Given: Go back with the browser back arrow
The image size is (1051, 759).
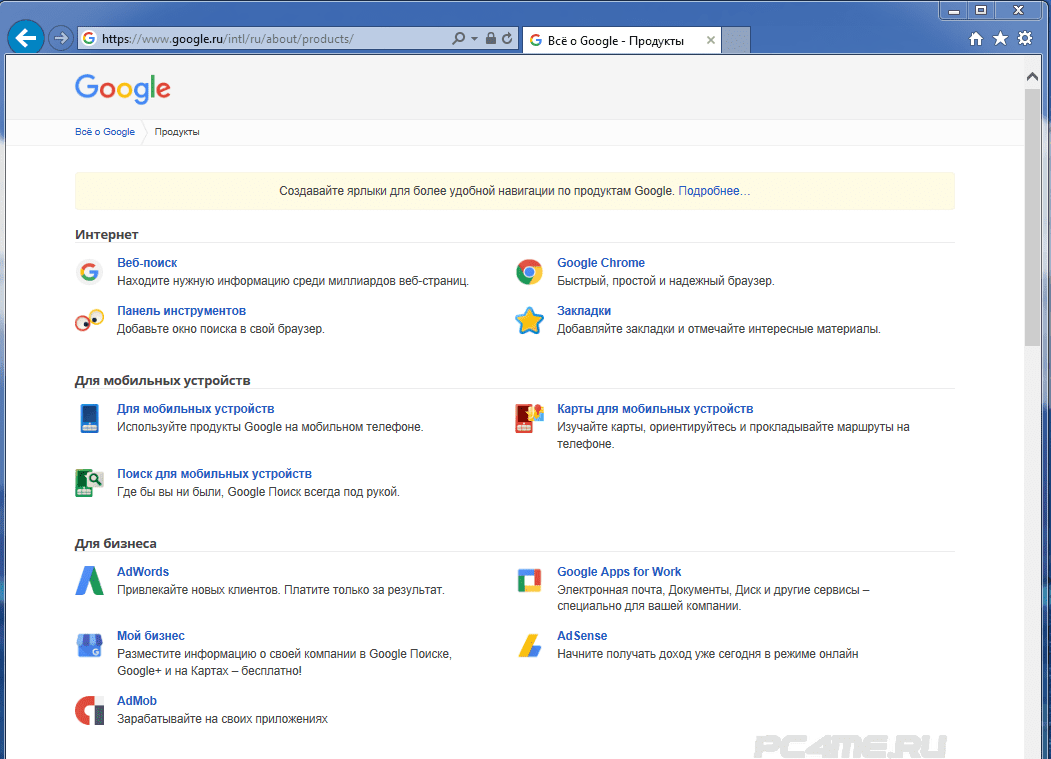Looking at the screenshot, I should click(x=25, y=38).
